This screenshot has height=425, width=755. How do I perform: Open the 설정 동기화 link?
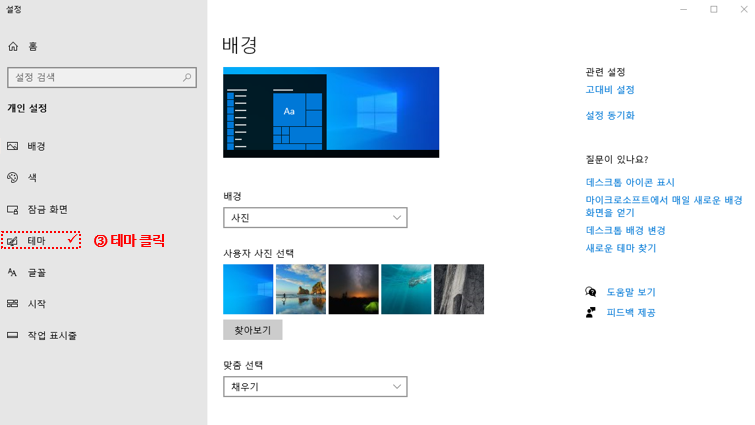tap(610, 115)
